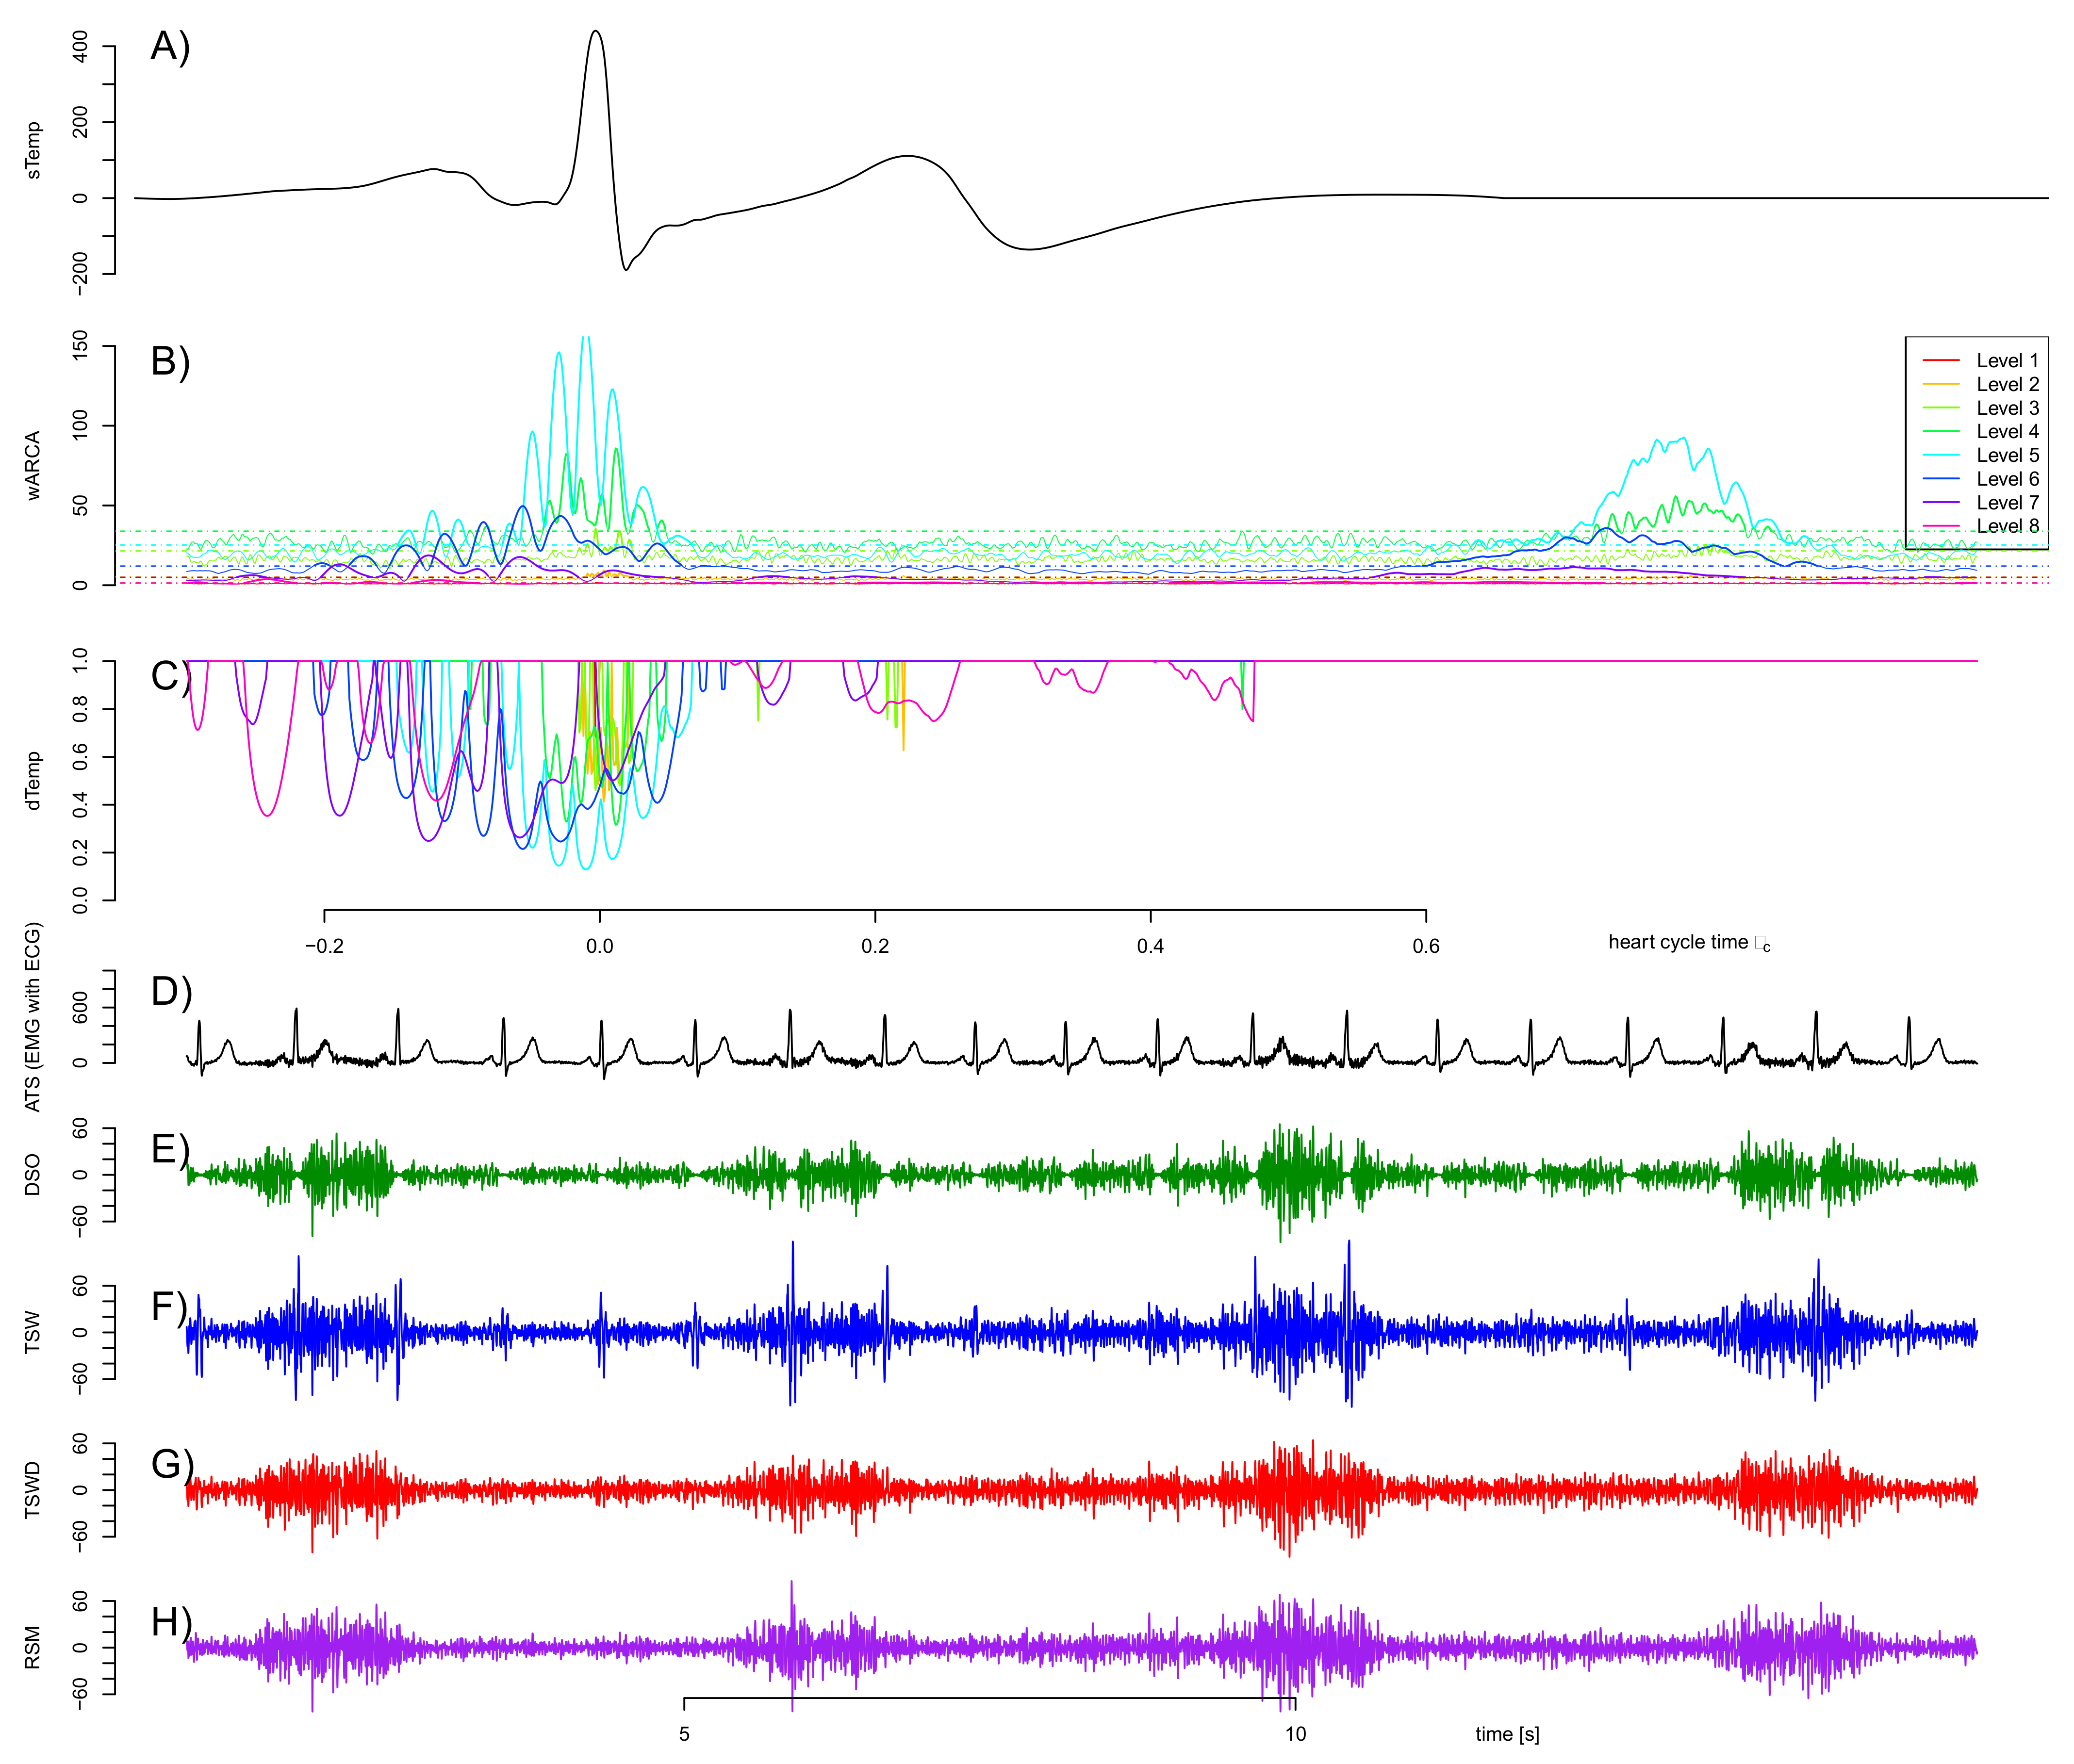Viewport: 2074px width, 1764px height.
Task: Click the TSWD y-axis label
Action: coord(33,1490)
